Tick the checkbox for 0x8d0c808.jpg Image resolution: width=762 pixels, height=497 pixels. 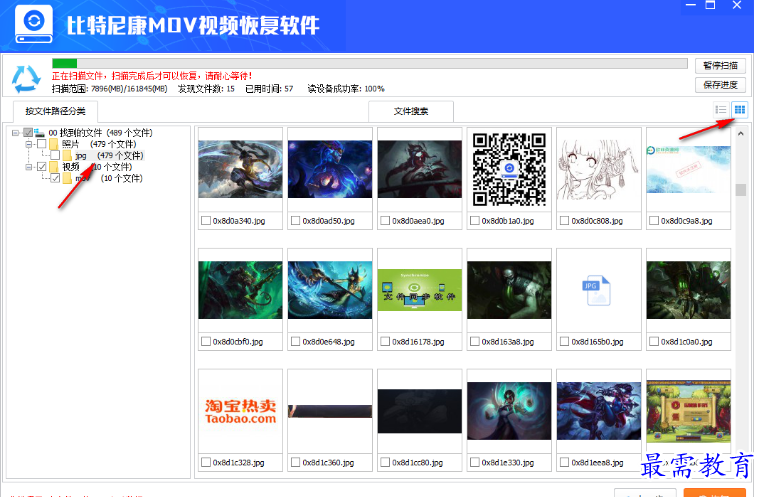pyautogui.click(x=564, y=221)
